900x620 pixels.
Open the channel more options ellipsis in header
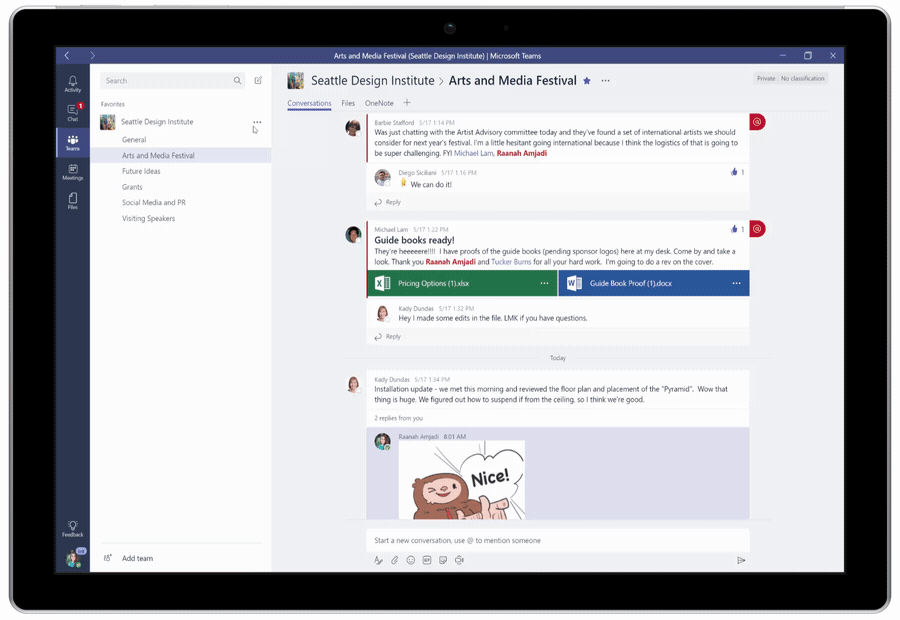[x=606, y=81]
